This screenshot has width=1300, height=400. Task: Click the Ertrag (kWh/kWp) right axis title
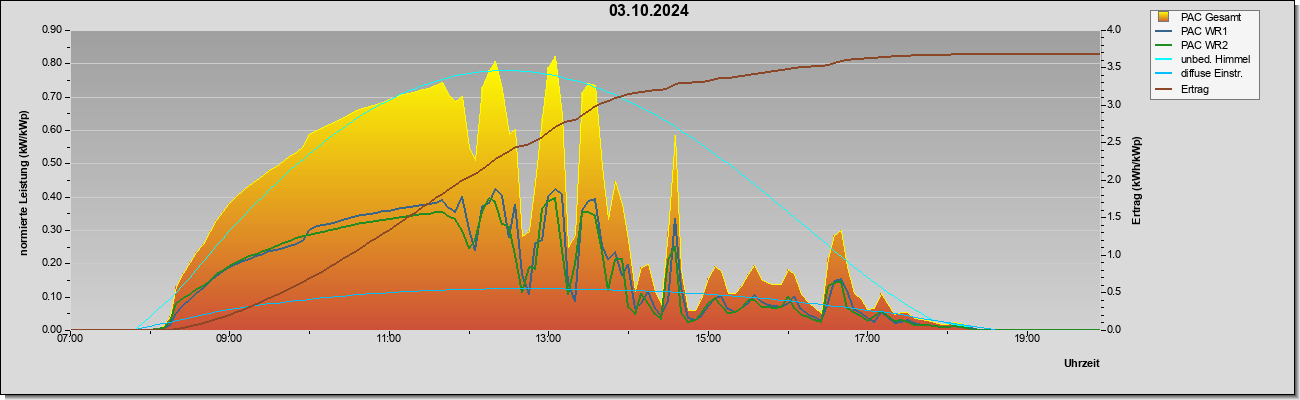[1136, 180]
